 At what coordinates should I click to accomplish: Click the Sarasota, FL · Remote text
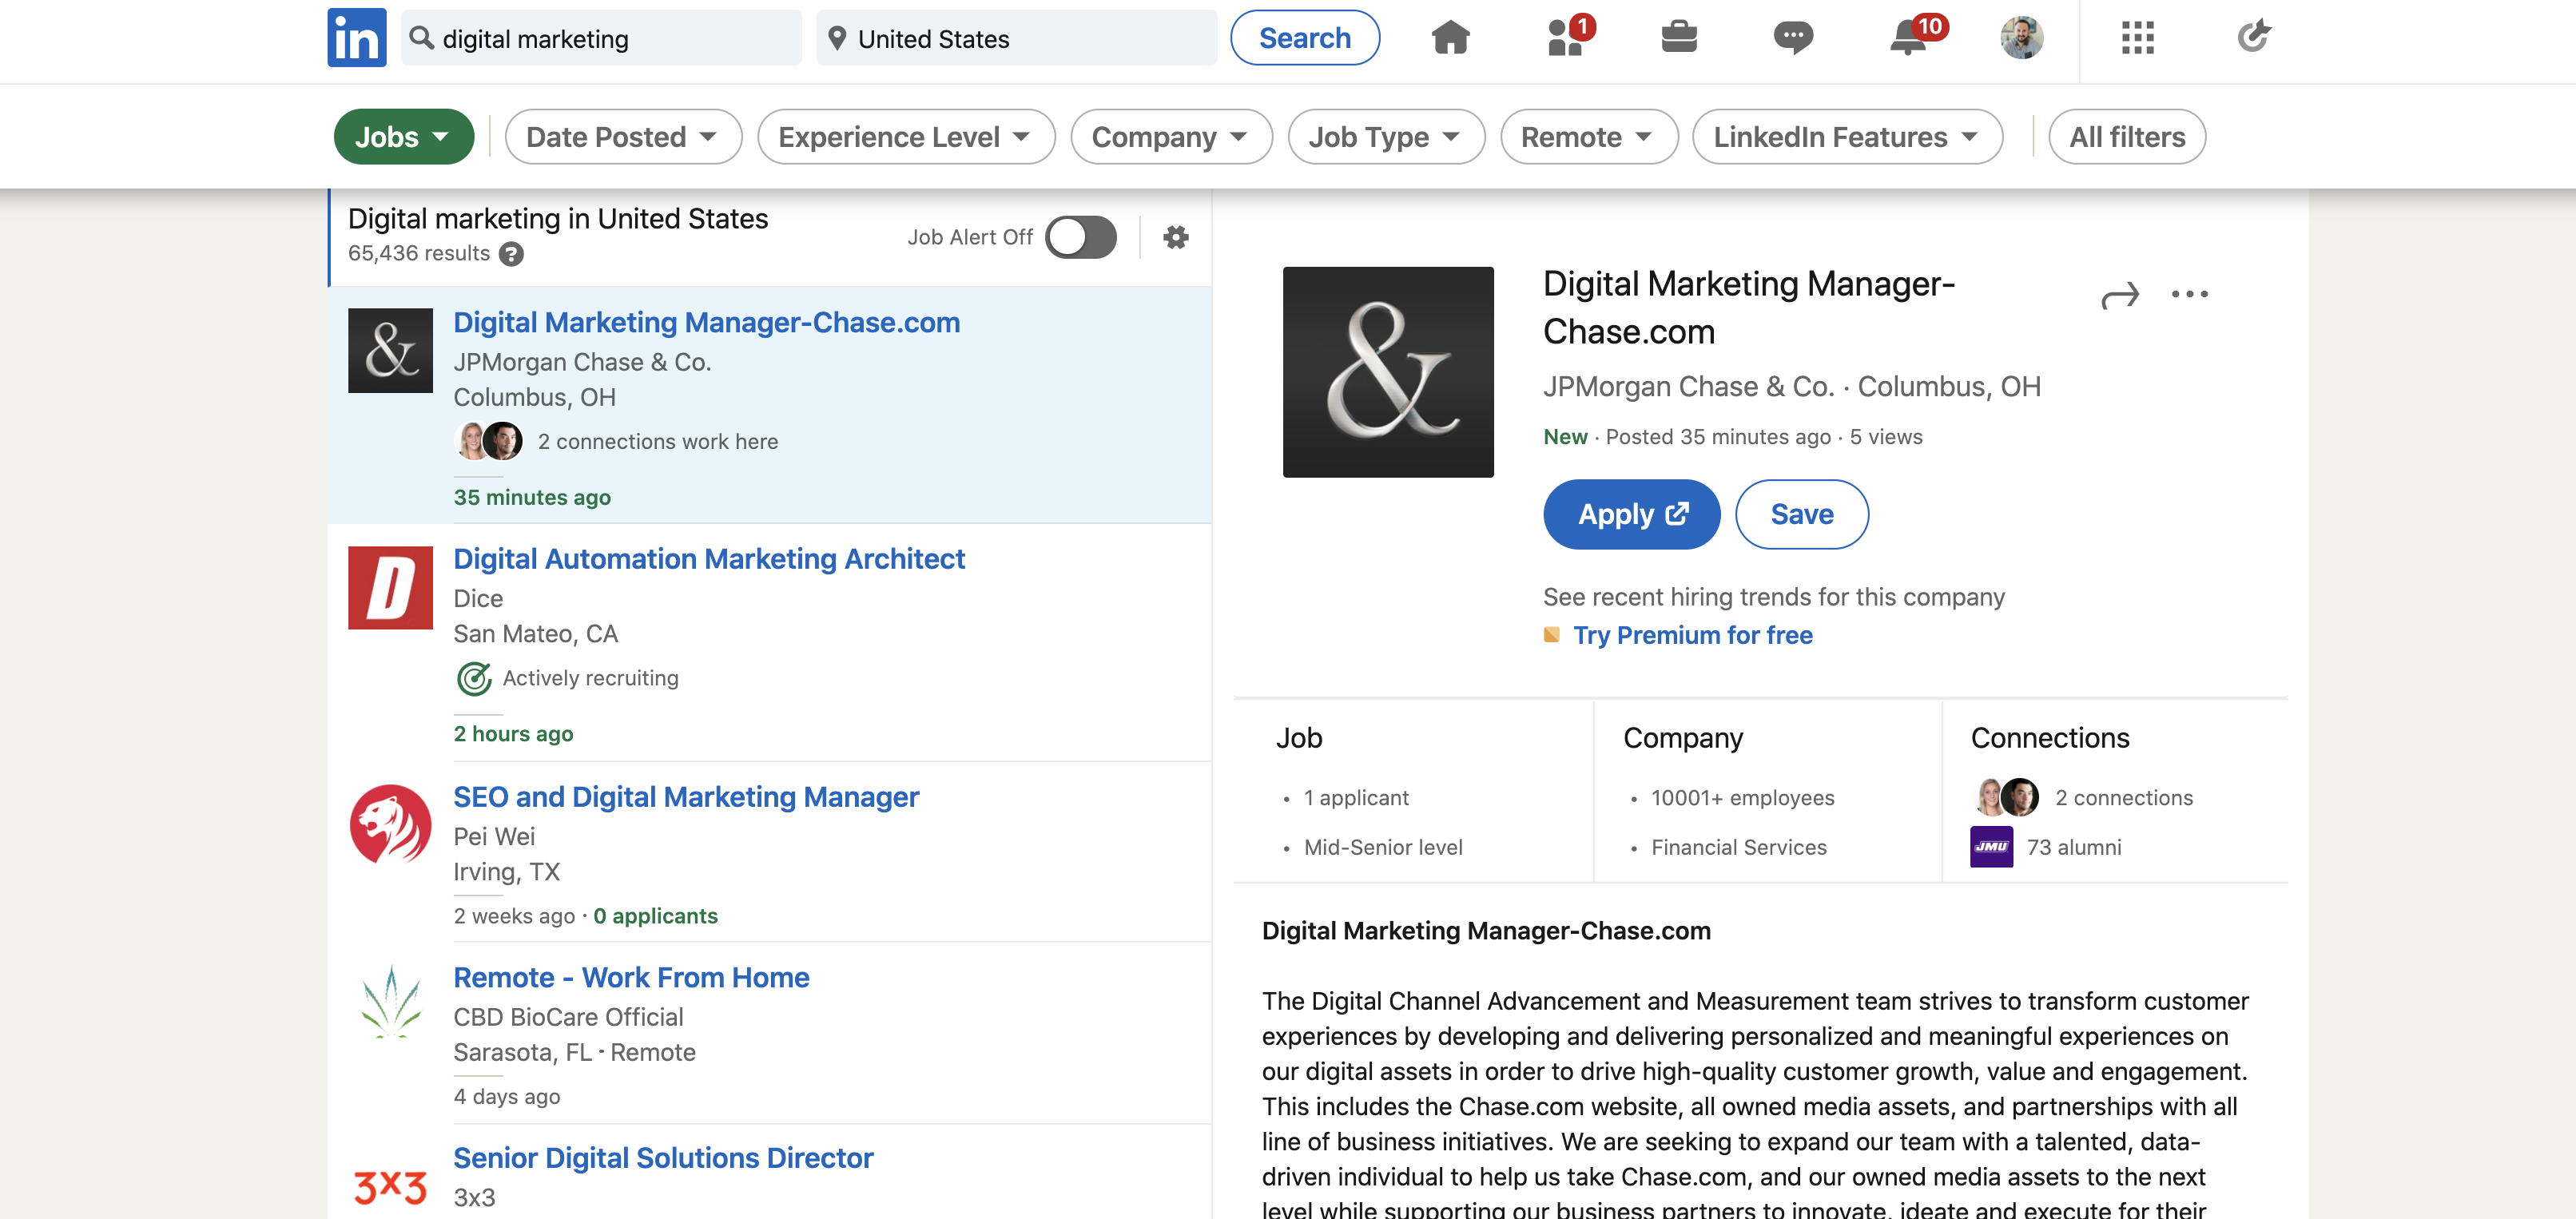coord(574,1052)
